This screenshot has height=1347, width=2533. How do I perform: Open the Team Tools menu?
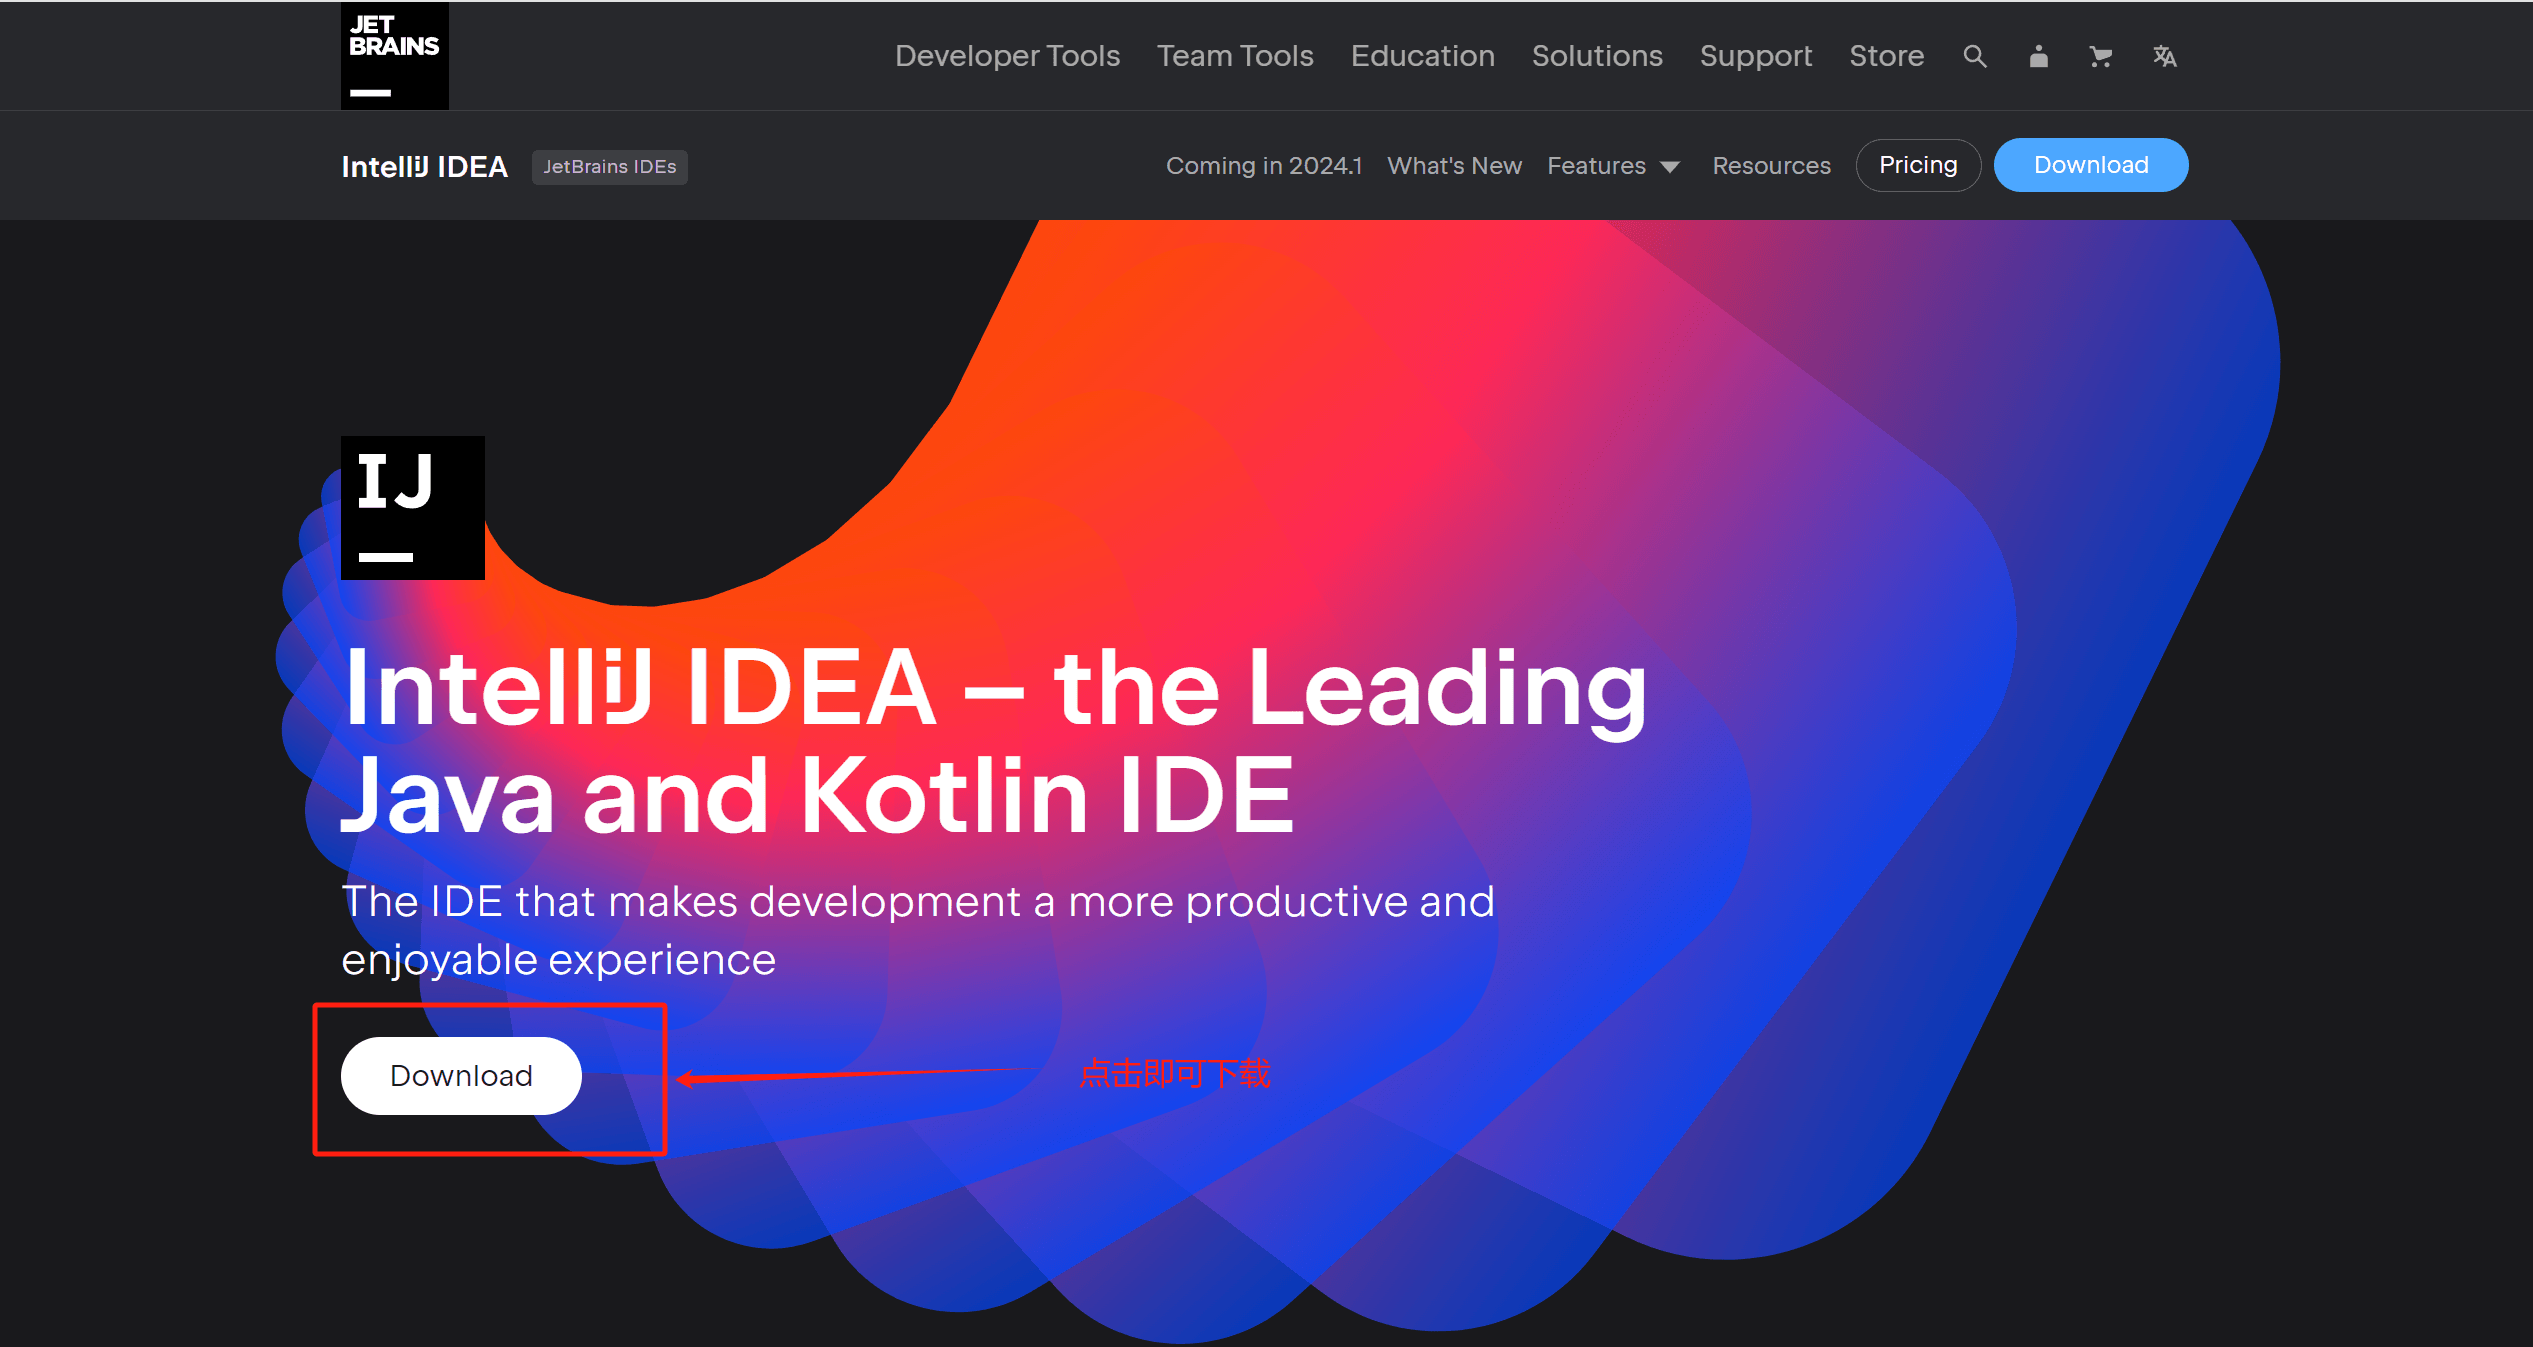click(1235, 56)
